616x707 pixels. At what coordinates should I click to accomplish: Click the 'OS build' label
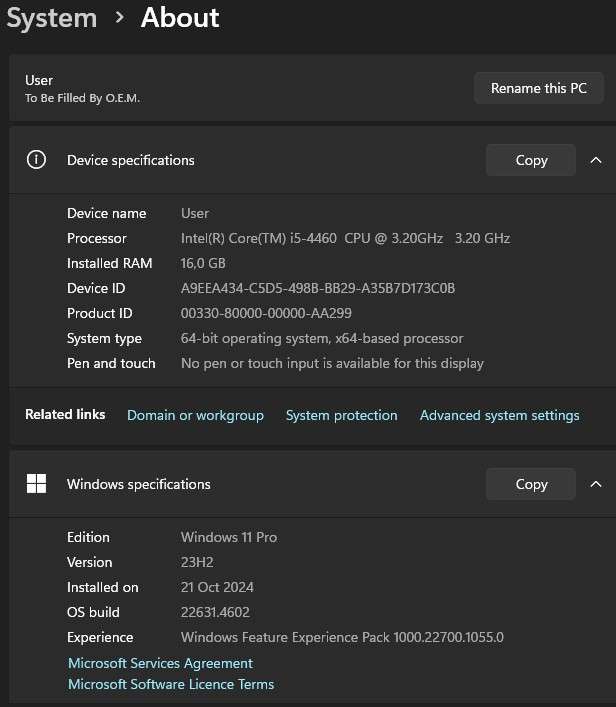tap(93, 612)
